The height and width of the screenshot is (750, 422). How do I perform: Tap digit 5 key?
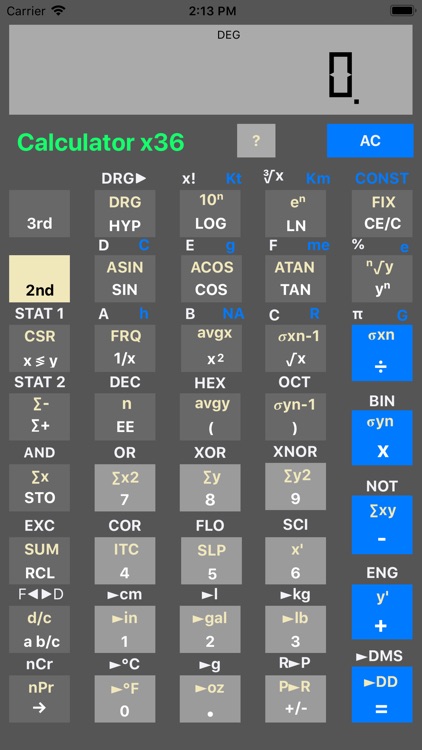(x=211, y=560)
